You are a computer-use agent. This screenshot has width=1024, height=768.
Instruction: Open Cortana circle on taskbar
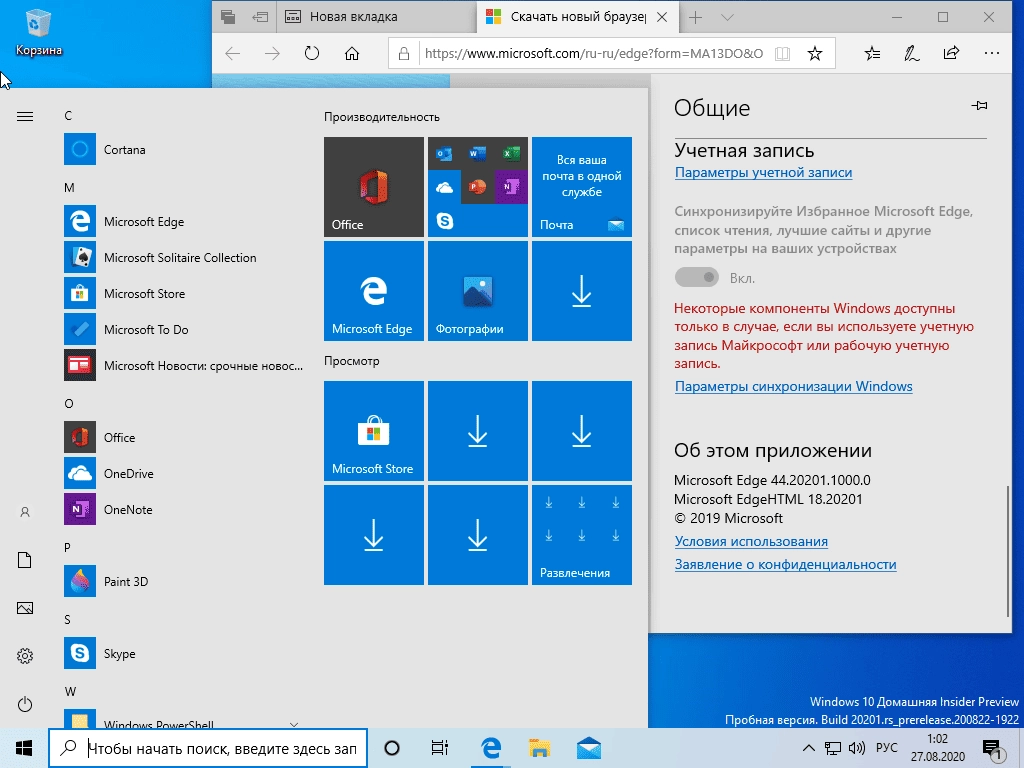pyautogui.click(x=392, y=748)
